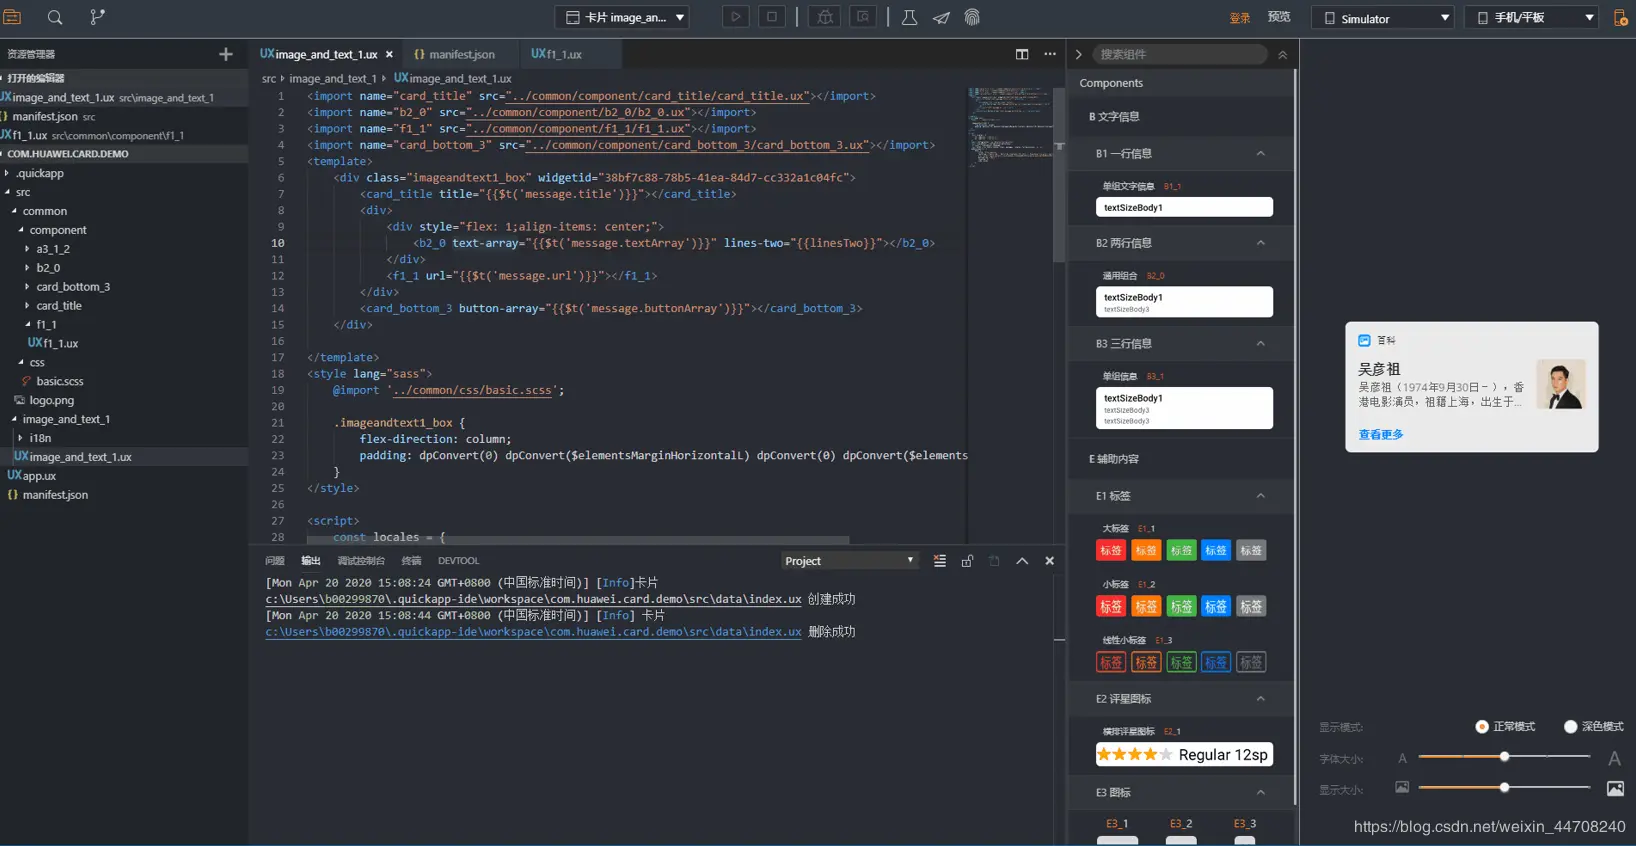
Task: Click the debug bug icon in toolbar
Action: tap(824, 17)
